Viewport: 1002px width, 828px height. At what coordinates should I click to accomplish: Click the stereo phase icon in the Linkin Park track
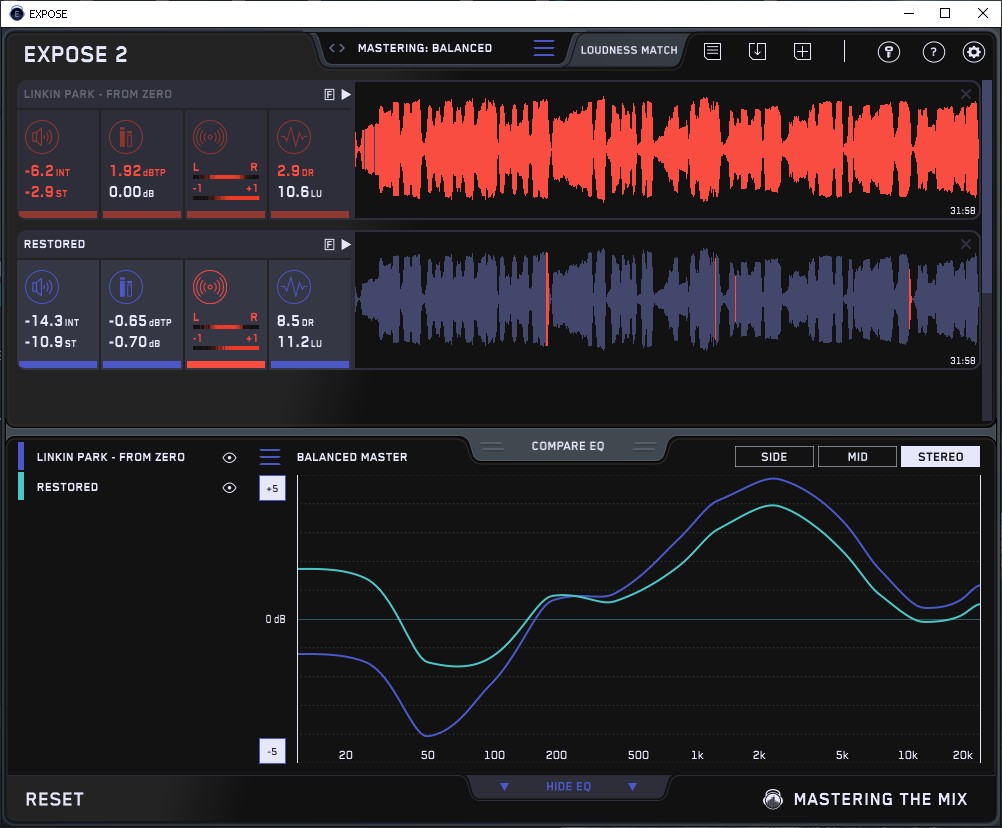[210, 137]
